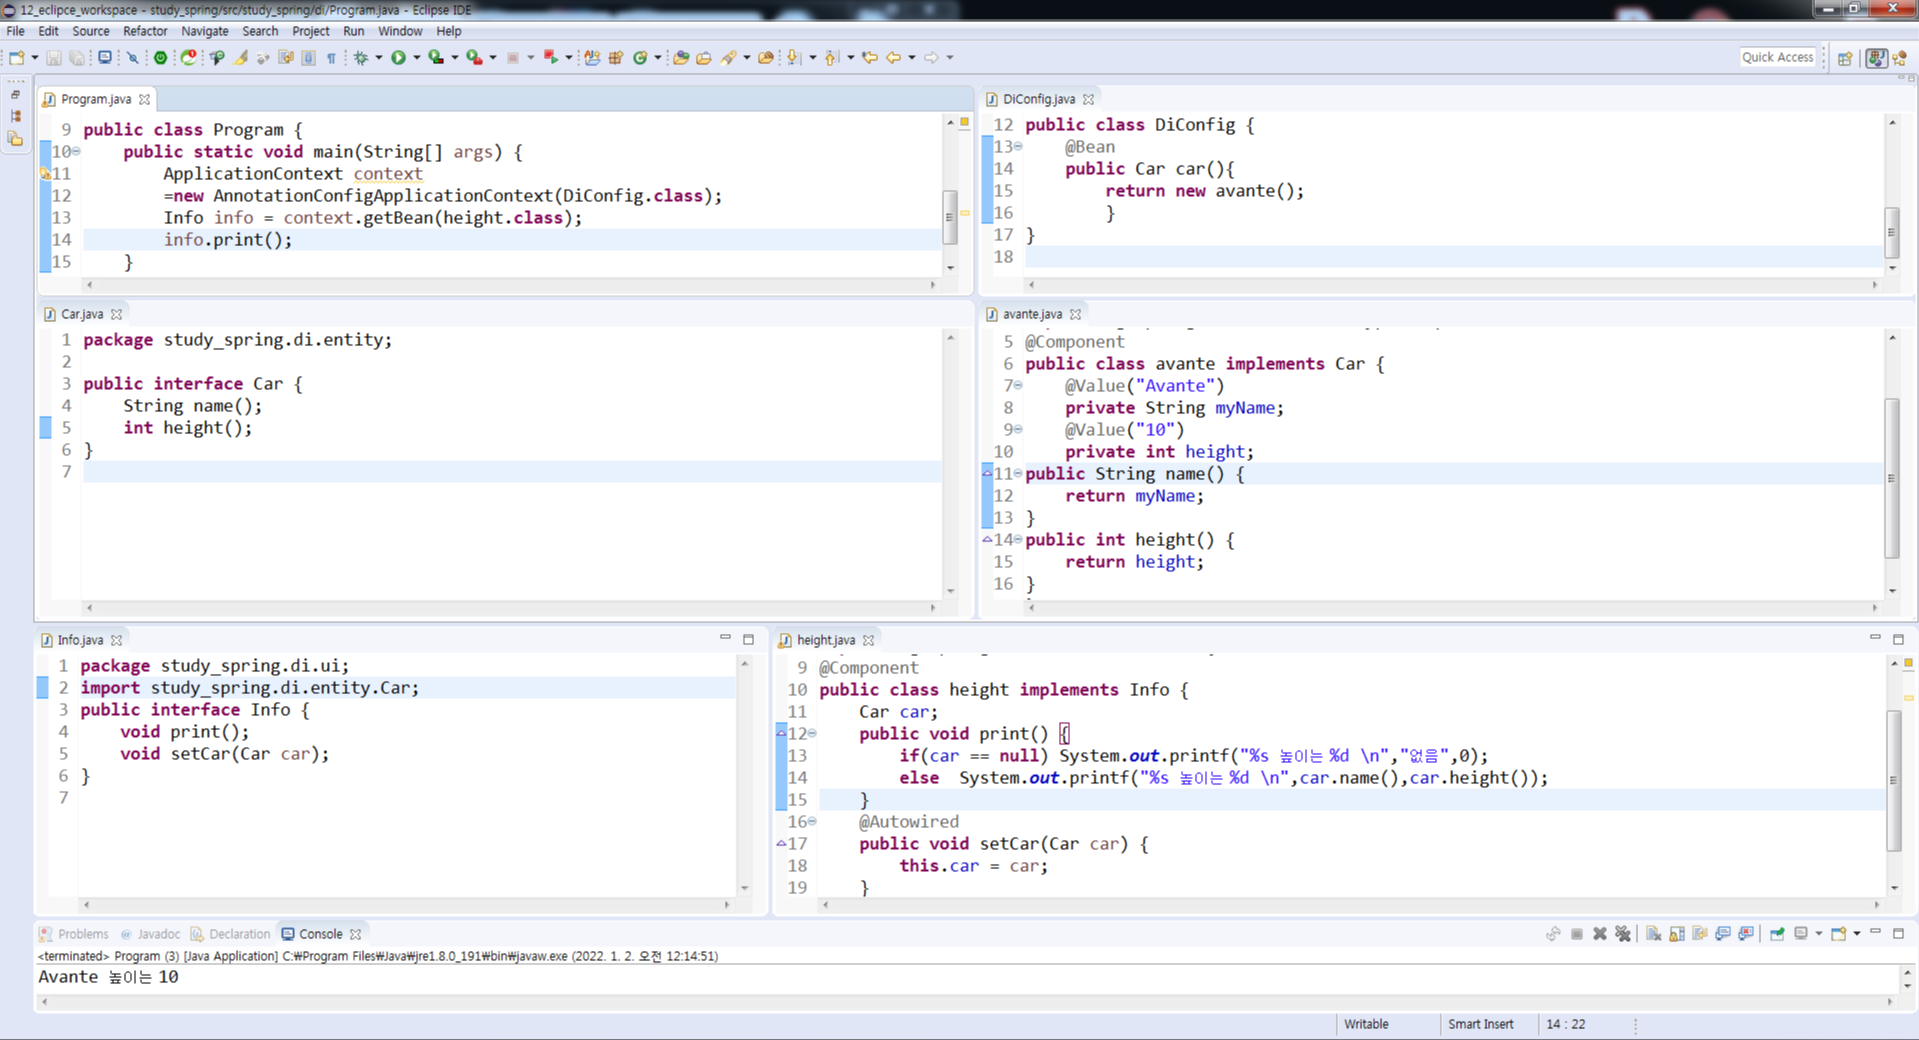Close the Car.java tab
Screen dimensions: 1919x1040
tap(117, 314)
